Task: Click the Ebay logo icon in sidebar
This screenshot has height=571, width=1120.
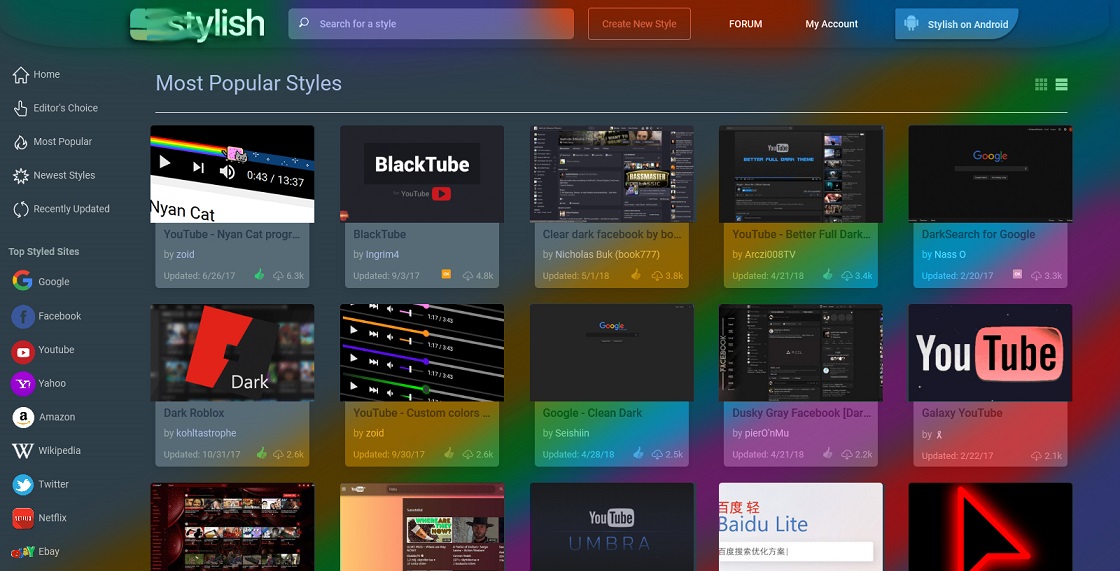Action: pyautogui.click(x=23, y=552)
